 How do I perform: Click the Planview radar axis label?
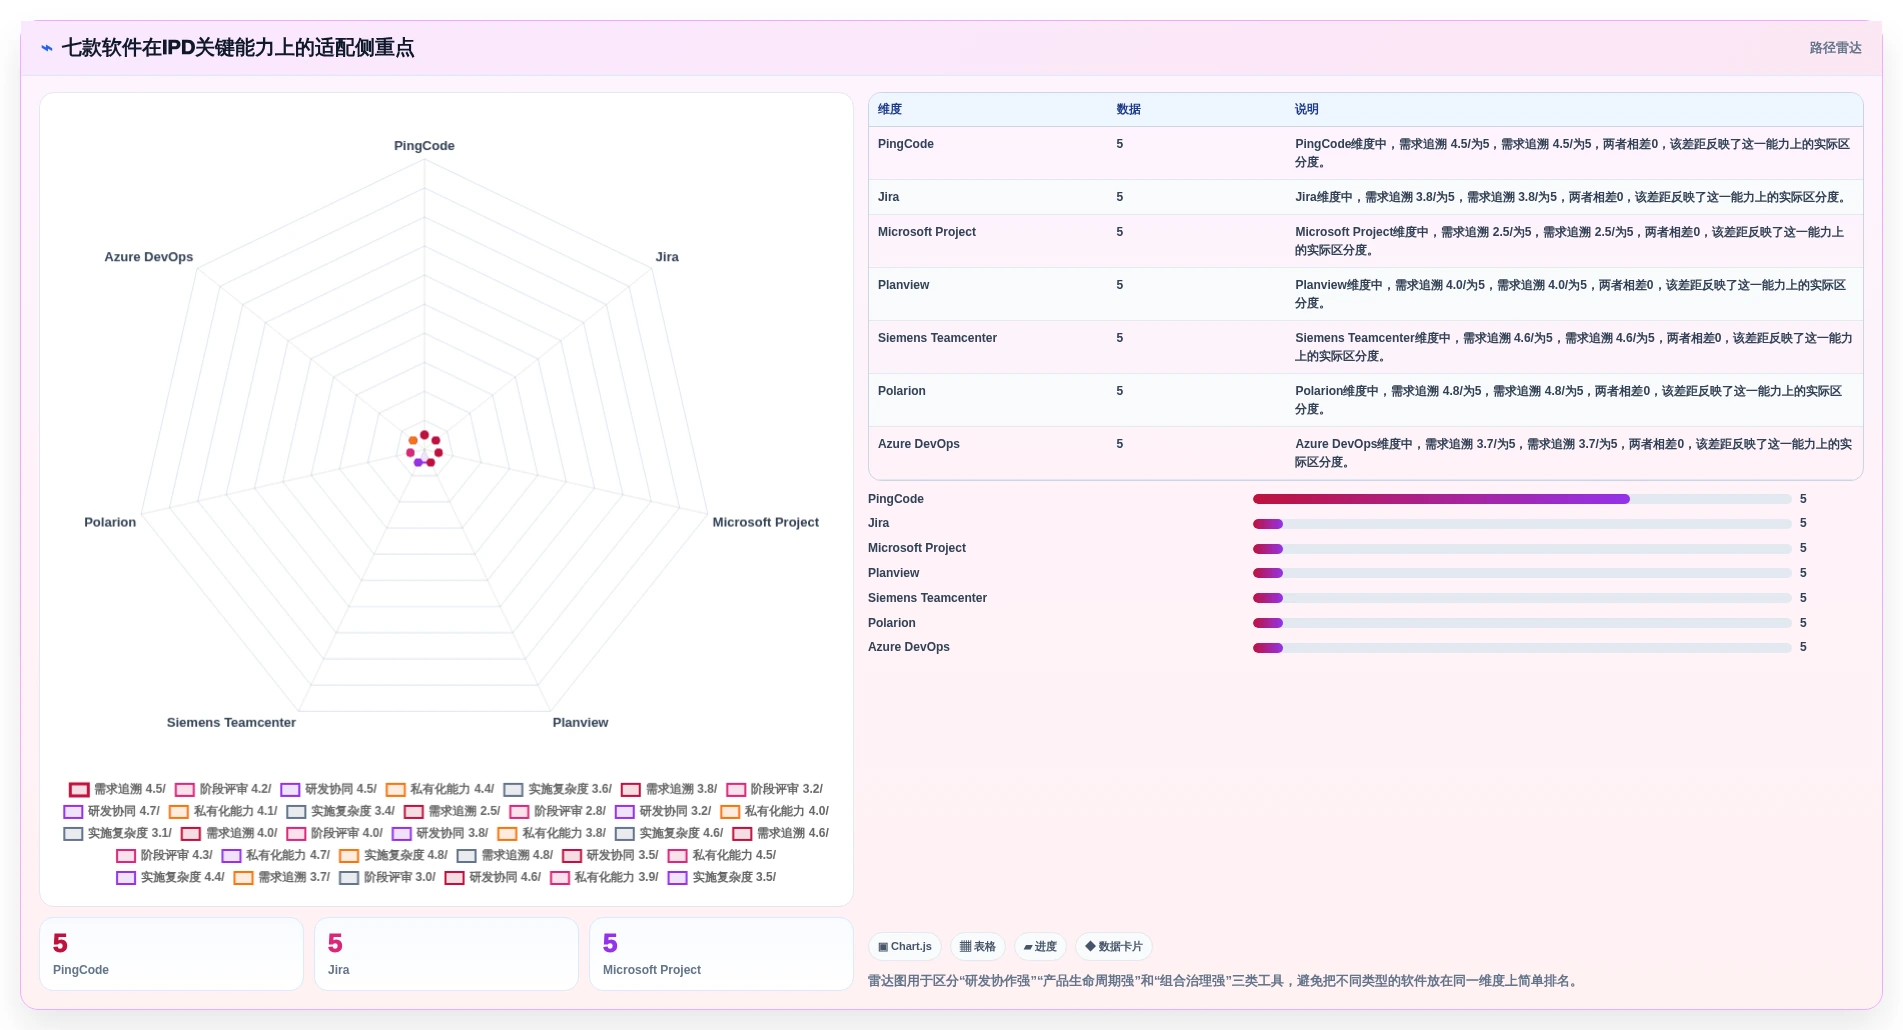coord(580,723)
